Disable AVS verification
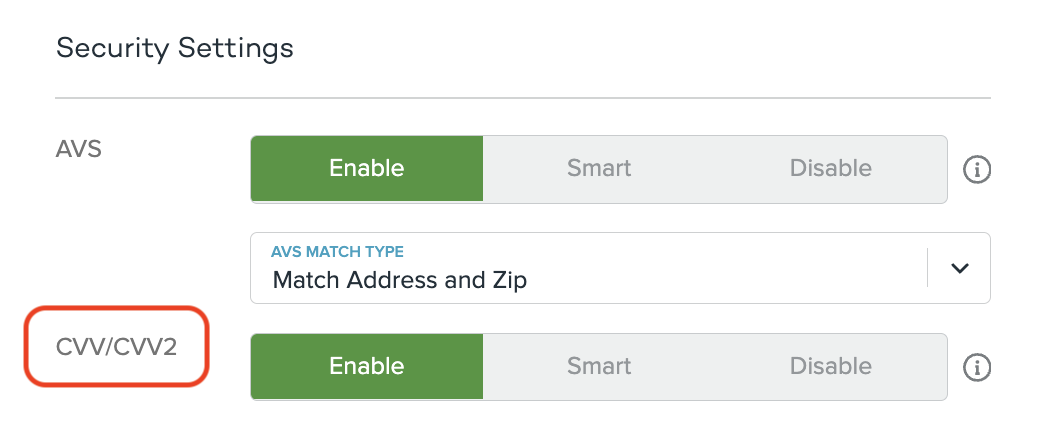 tap(830, 169)
